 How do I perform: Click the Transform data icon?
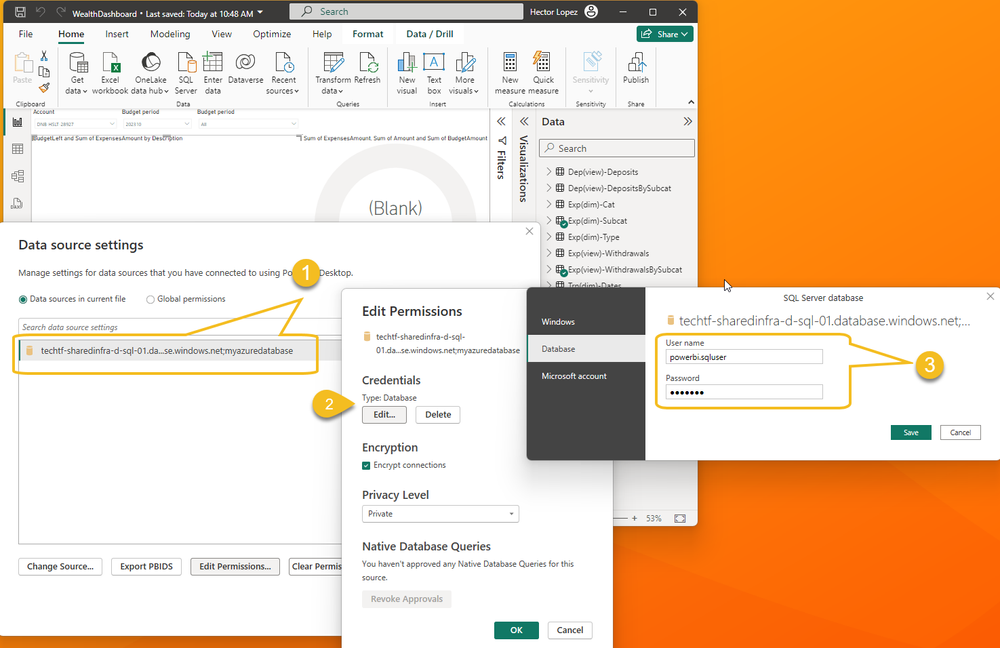pos(333,63)
